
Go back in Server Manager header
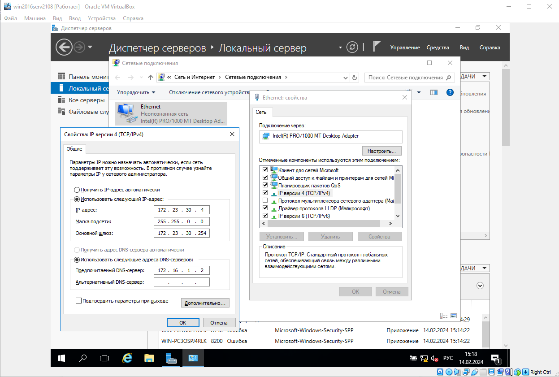pos(64,47)
